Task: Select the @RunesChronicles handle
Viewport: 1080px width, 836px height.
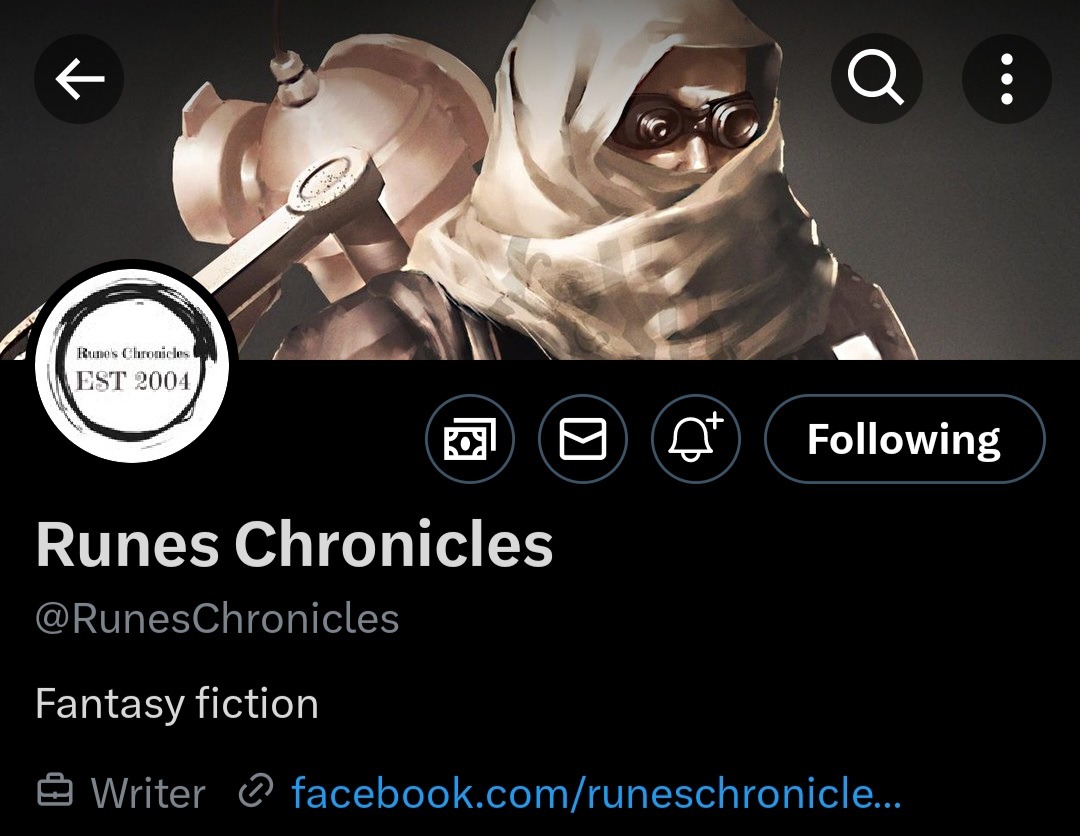Action: coord(217,618)
